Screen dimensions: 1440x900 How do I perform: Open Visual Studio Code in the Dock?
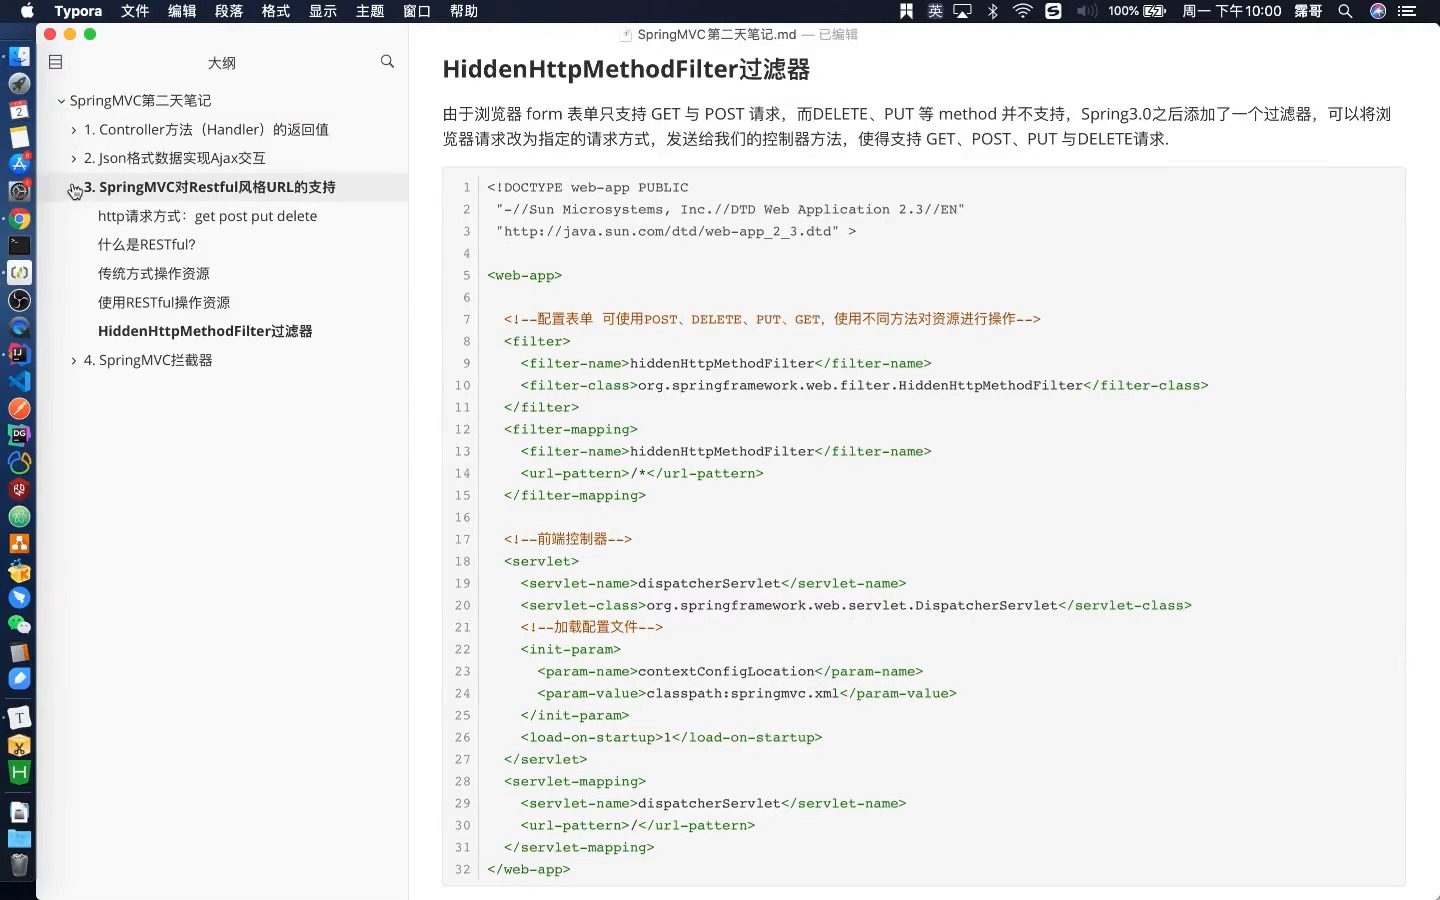click(19, 381)
